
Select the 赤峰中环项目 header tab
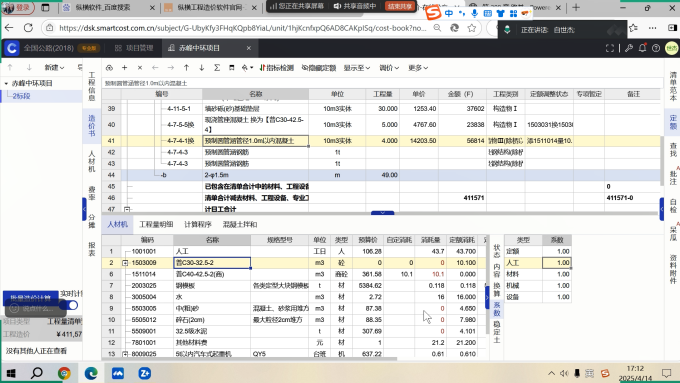199,48
